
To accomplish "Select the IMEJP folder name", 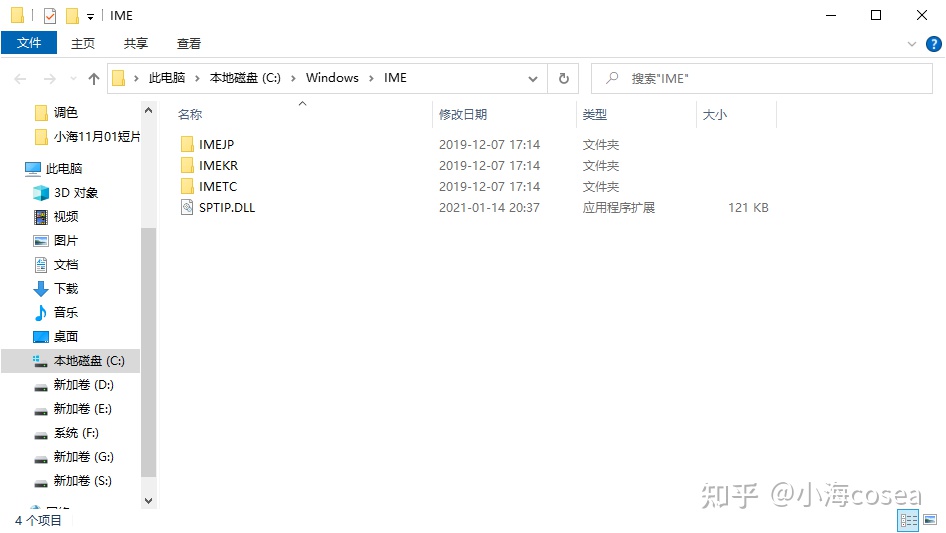I will click(x=217, y=144).
